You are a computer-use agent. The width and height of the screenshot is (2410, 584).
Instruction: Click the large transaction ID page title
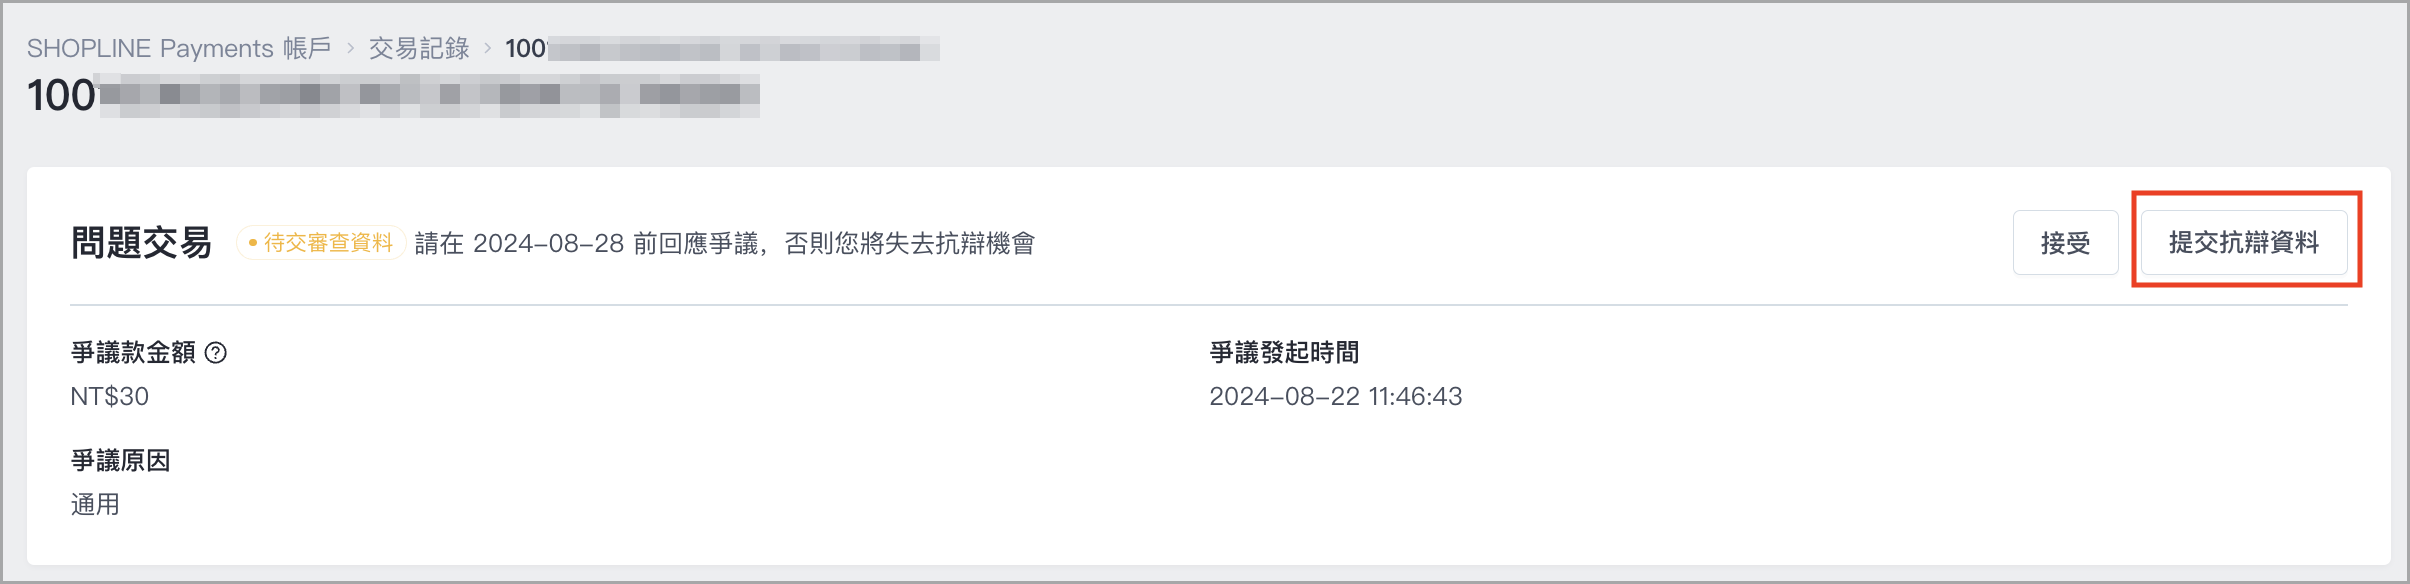pyautogui.click(x=393, y=95)
